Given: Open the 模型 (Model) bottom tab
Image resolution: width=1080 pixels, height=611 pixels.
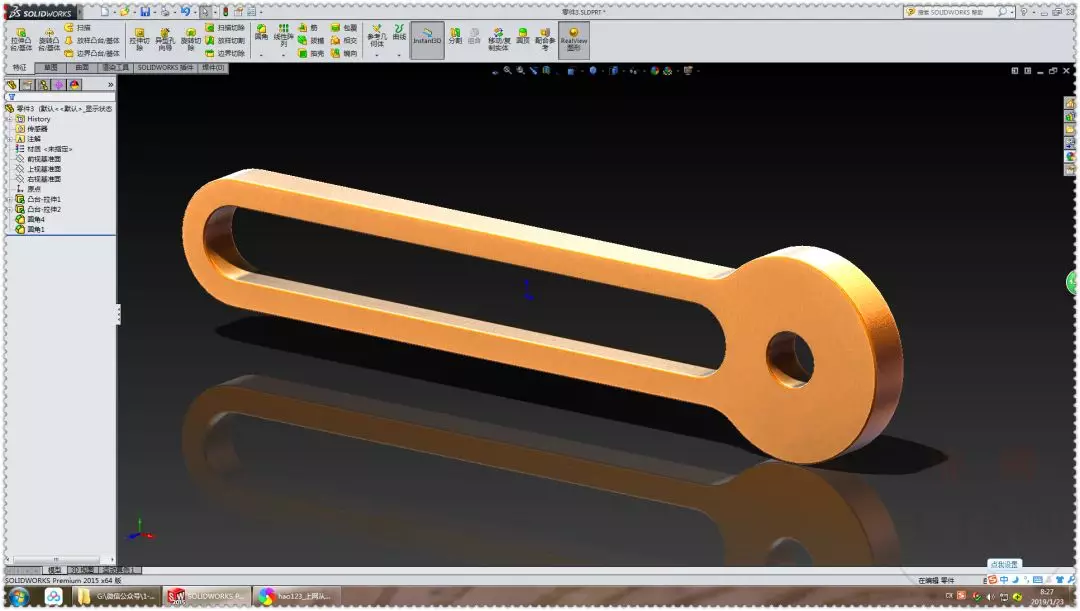Looking at the screenshot, I should [54, 570].
